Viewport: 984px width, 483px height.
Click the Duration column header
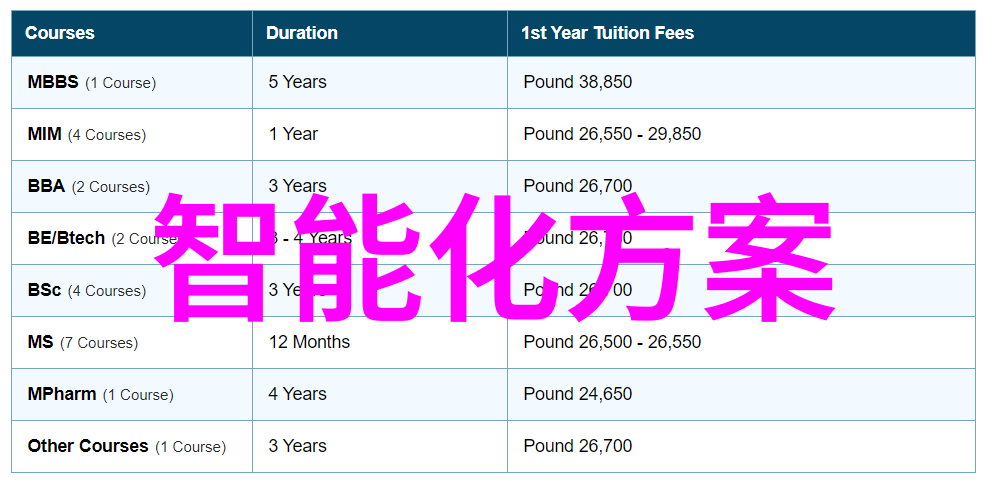(x=302, y=33)
